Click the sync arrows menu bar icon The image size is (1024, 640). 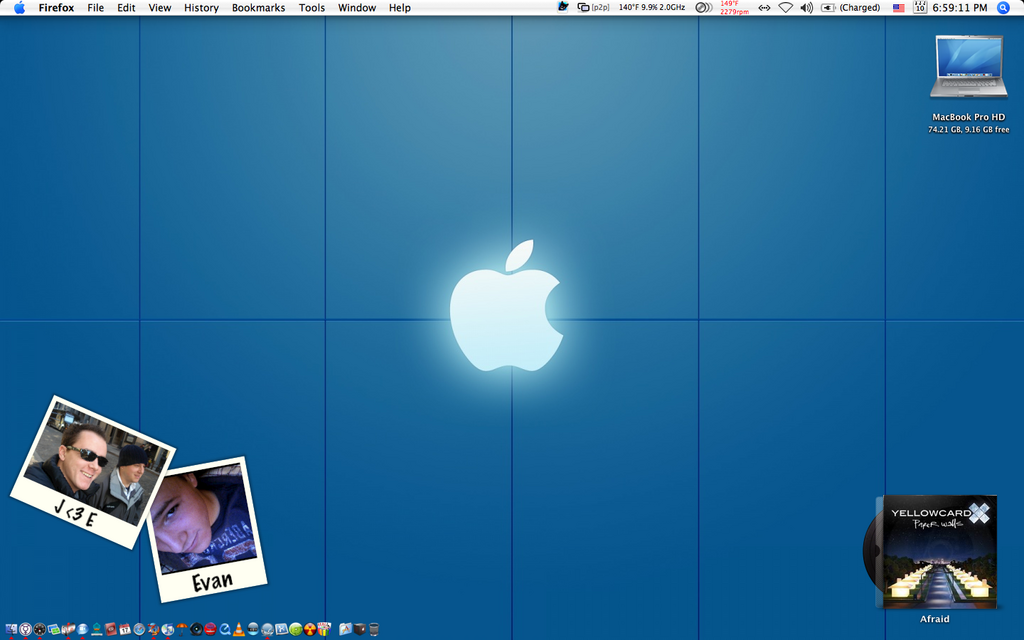764,8
